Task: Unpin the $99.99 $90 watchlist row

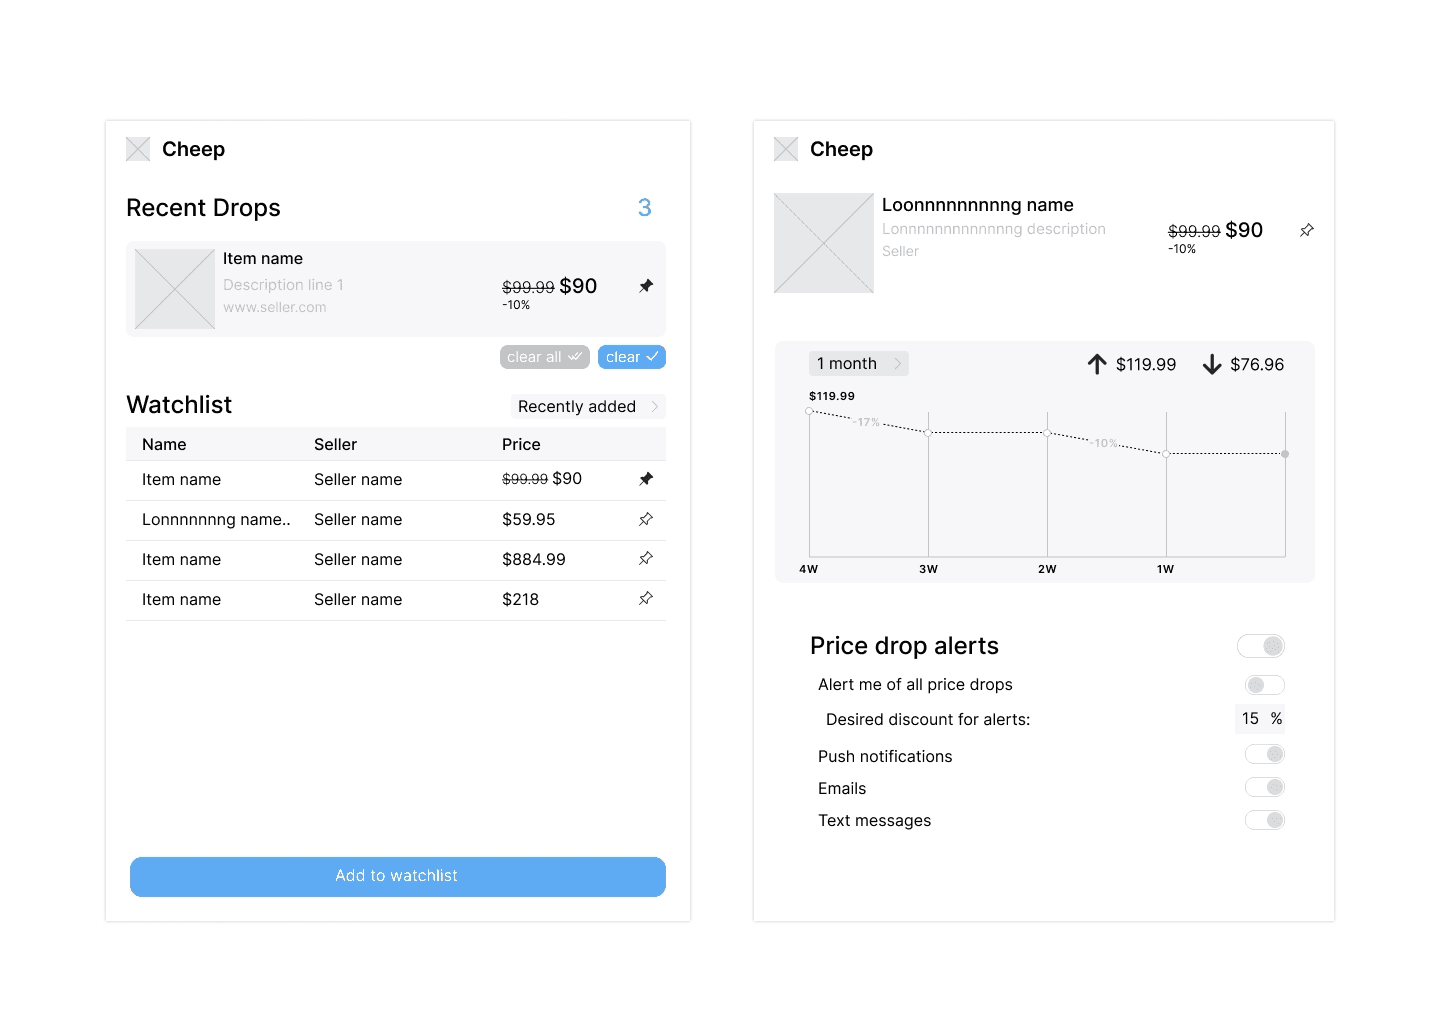Action: [x=646, y=479]
